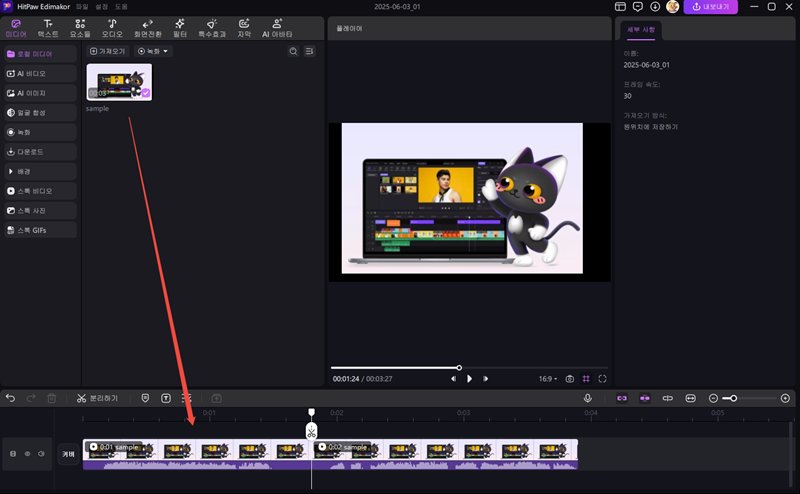Open the 설정 menu

coord(102,7)
